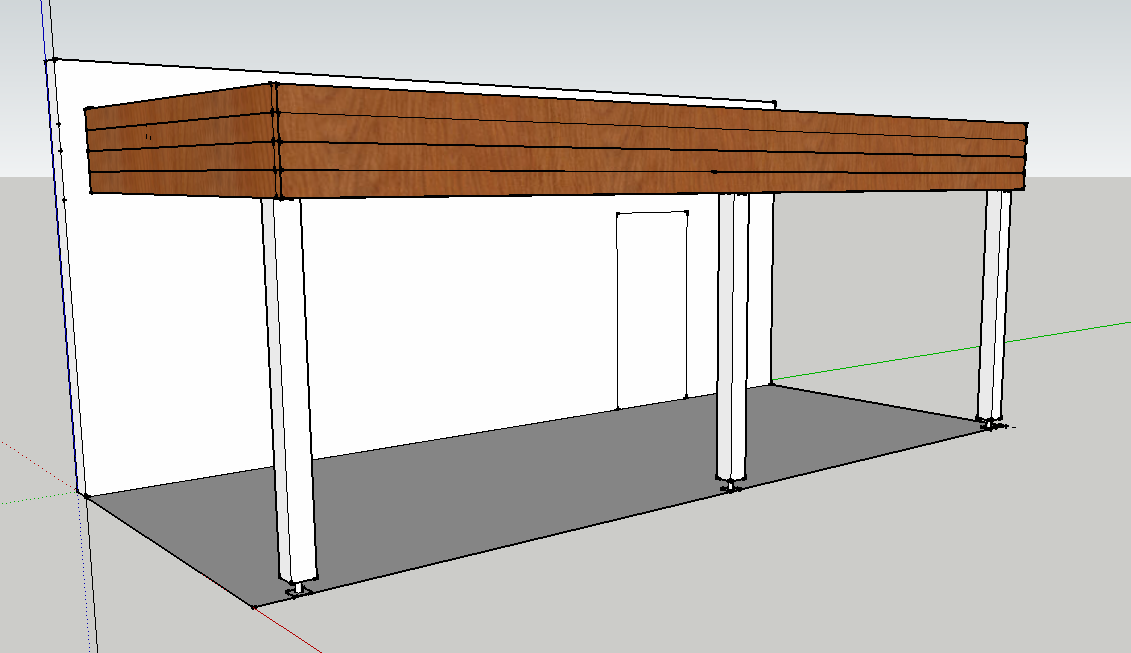Click the solid green axis line
Viewport: 1131px width, 653px height.
(952, 351)
